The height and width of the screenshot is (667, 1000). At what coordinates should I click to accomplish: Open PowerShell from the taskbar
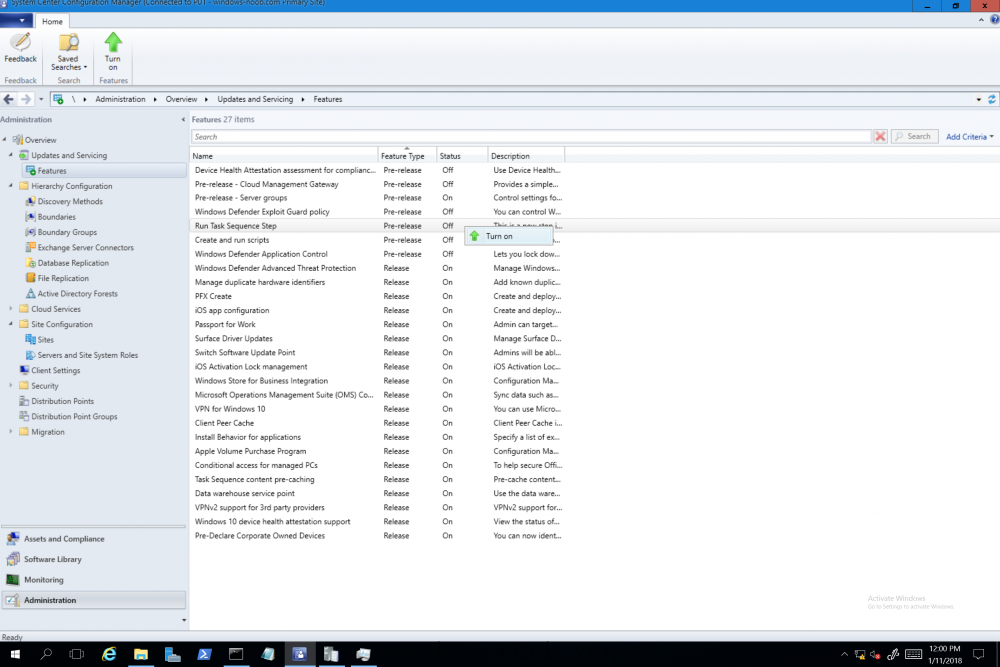[204, 654]
